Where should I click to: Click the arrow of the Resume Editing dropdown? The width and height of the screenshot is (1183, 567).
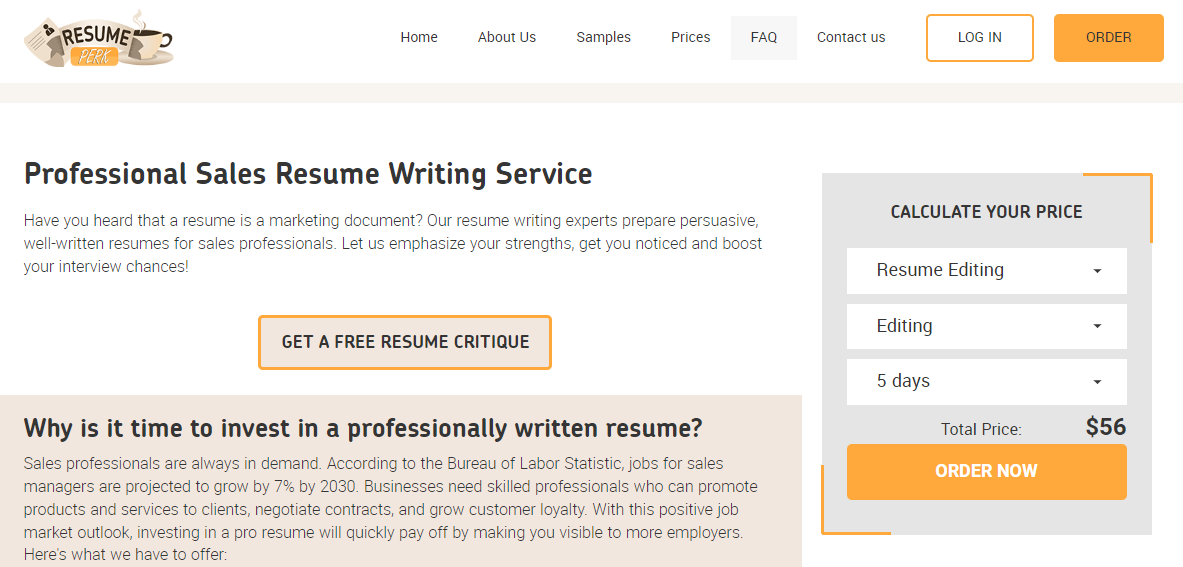click(x=1097, y=271)
